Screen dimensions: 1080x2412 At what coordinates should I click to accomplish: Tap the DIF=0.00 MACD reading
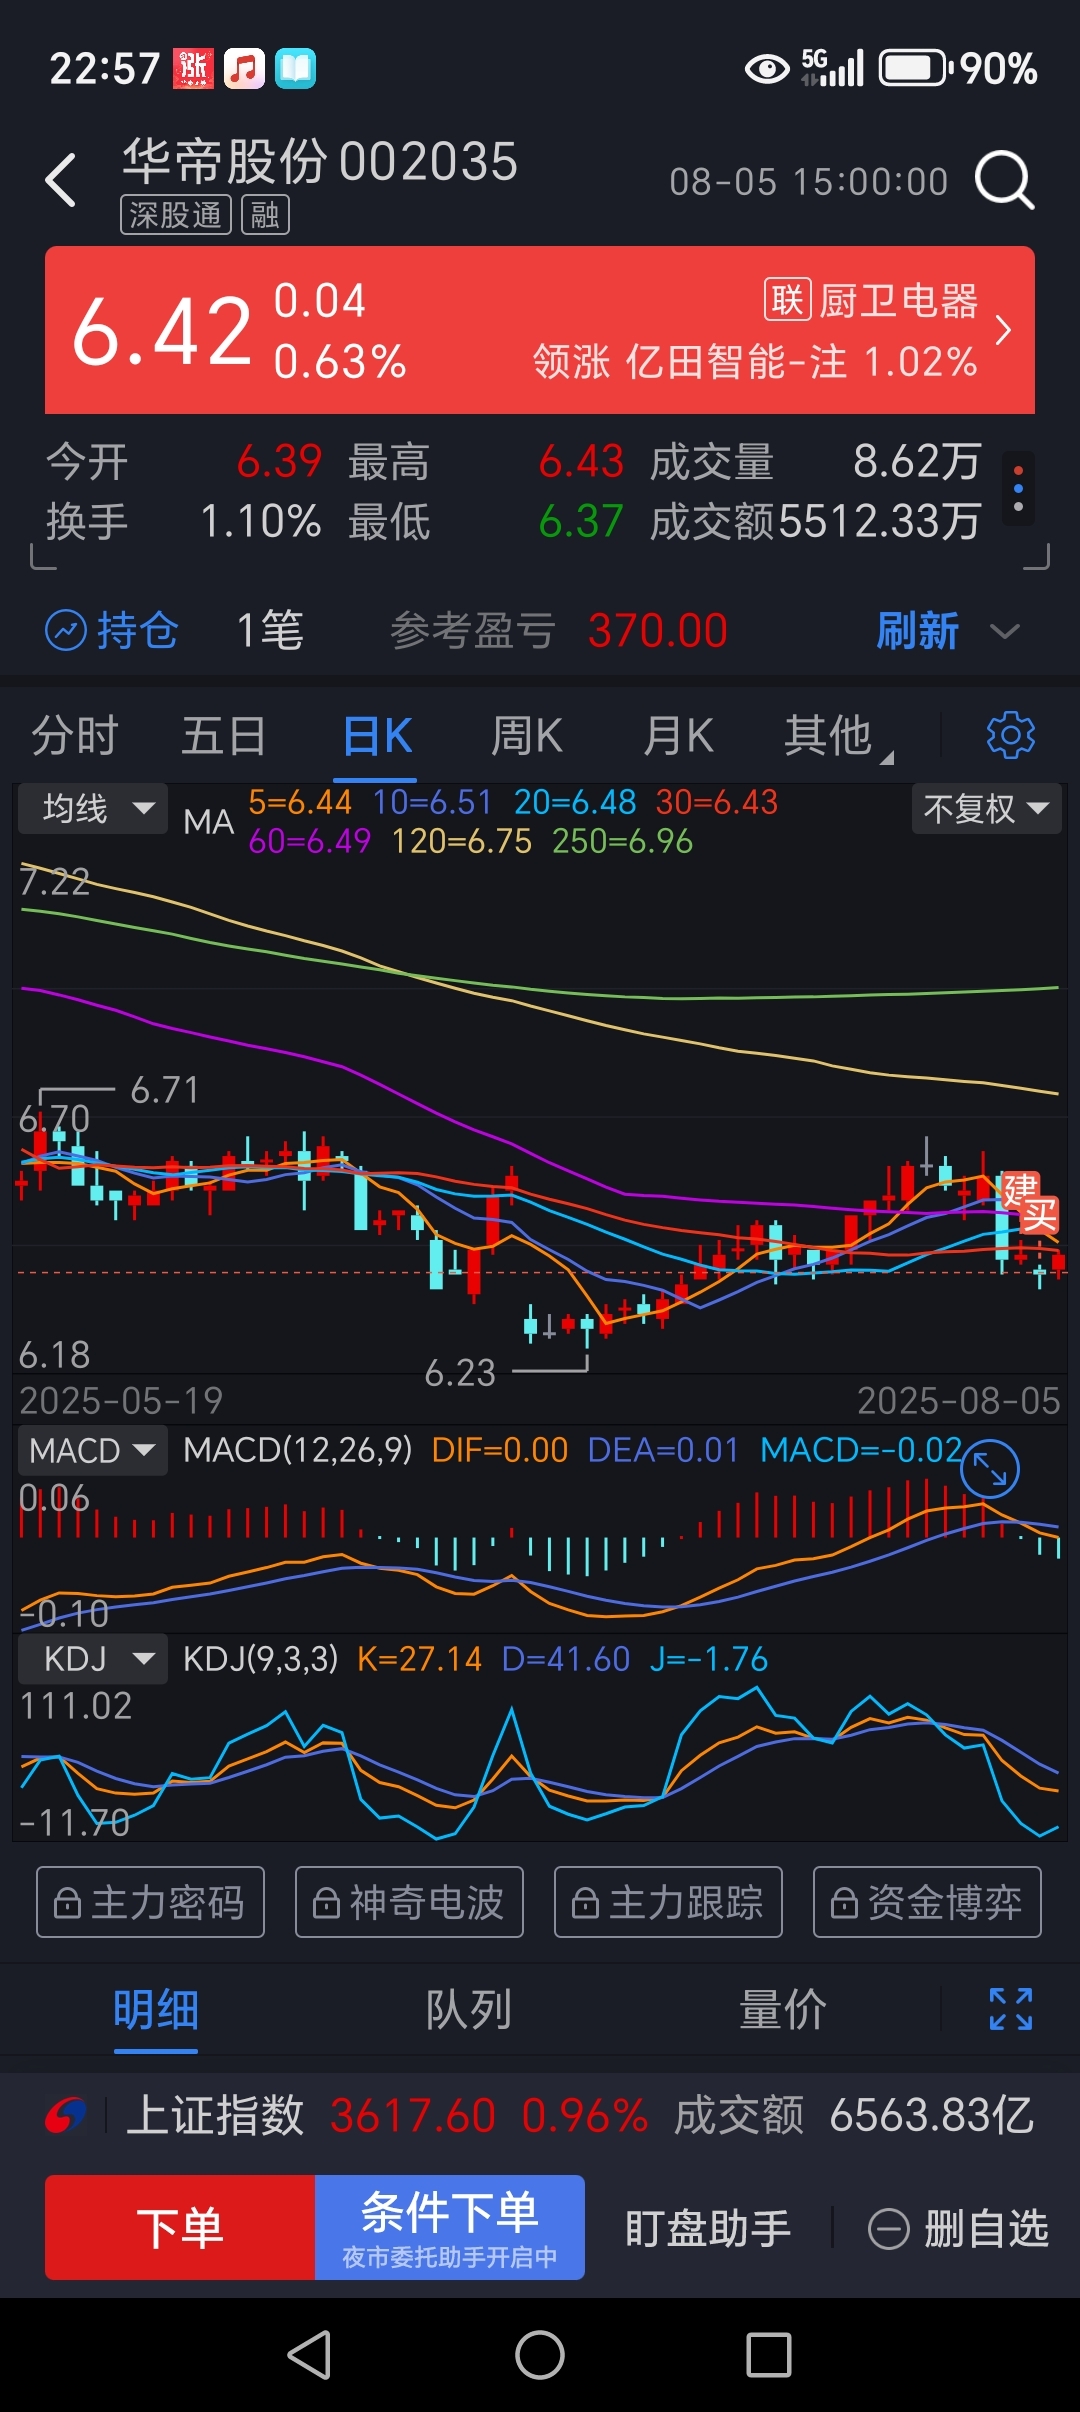(x=499, y=1450)
